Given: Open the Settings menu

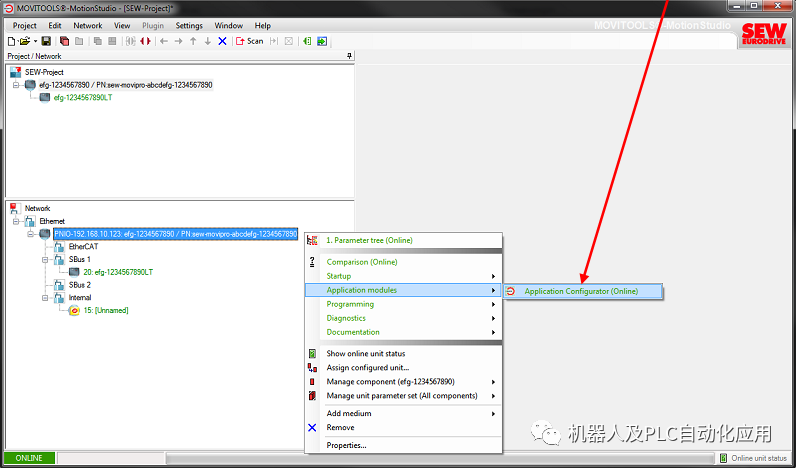Looking at the screenshot, I should [x=189, y=25].
